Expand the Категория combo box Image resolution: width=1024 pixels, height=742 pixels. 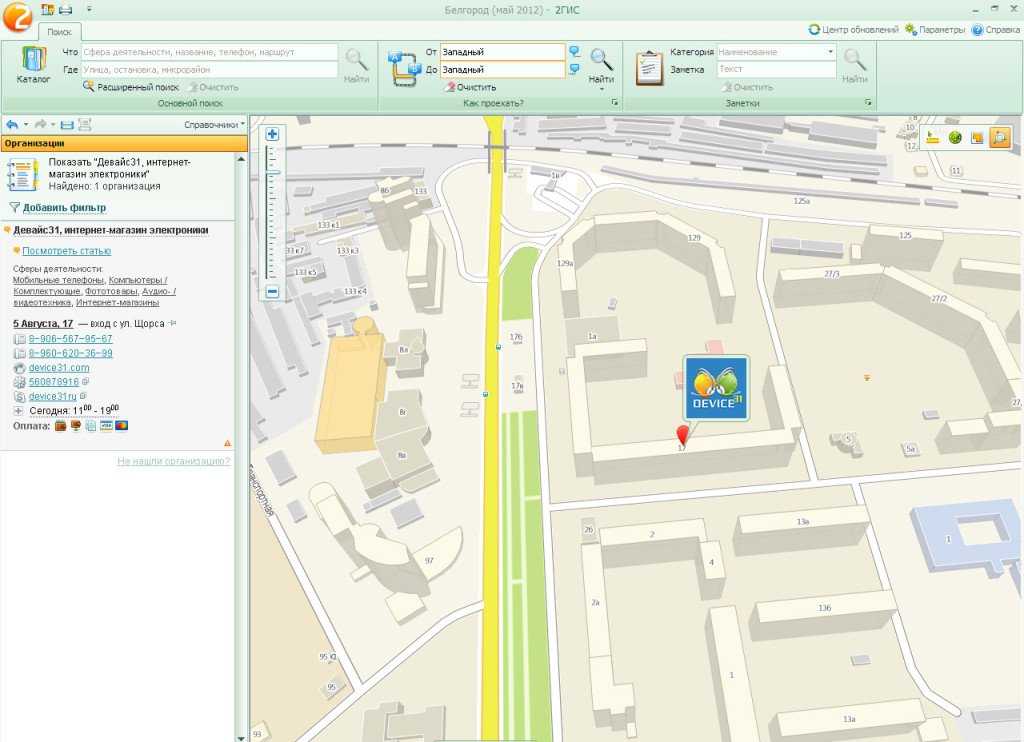(830, 51)
